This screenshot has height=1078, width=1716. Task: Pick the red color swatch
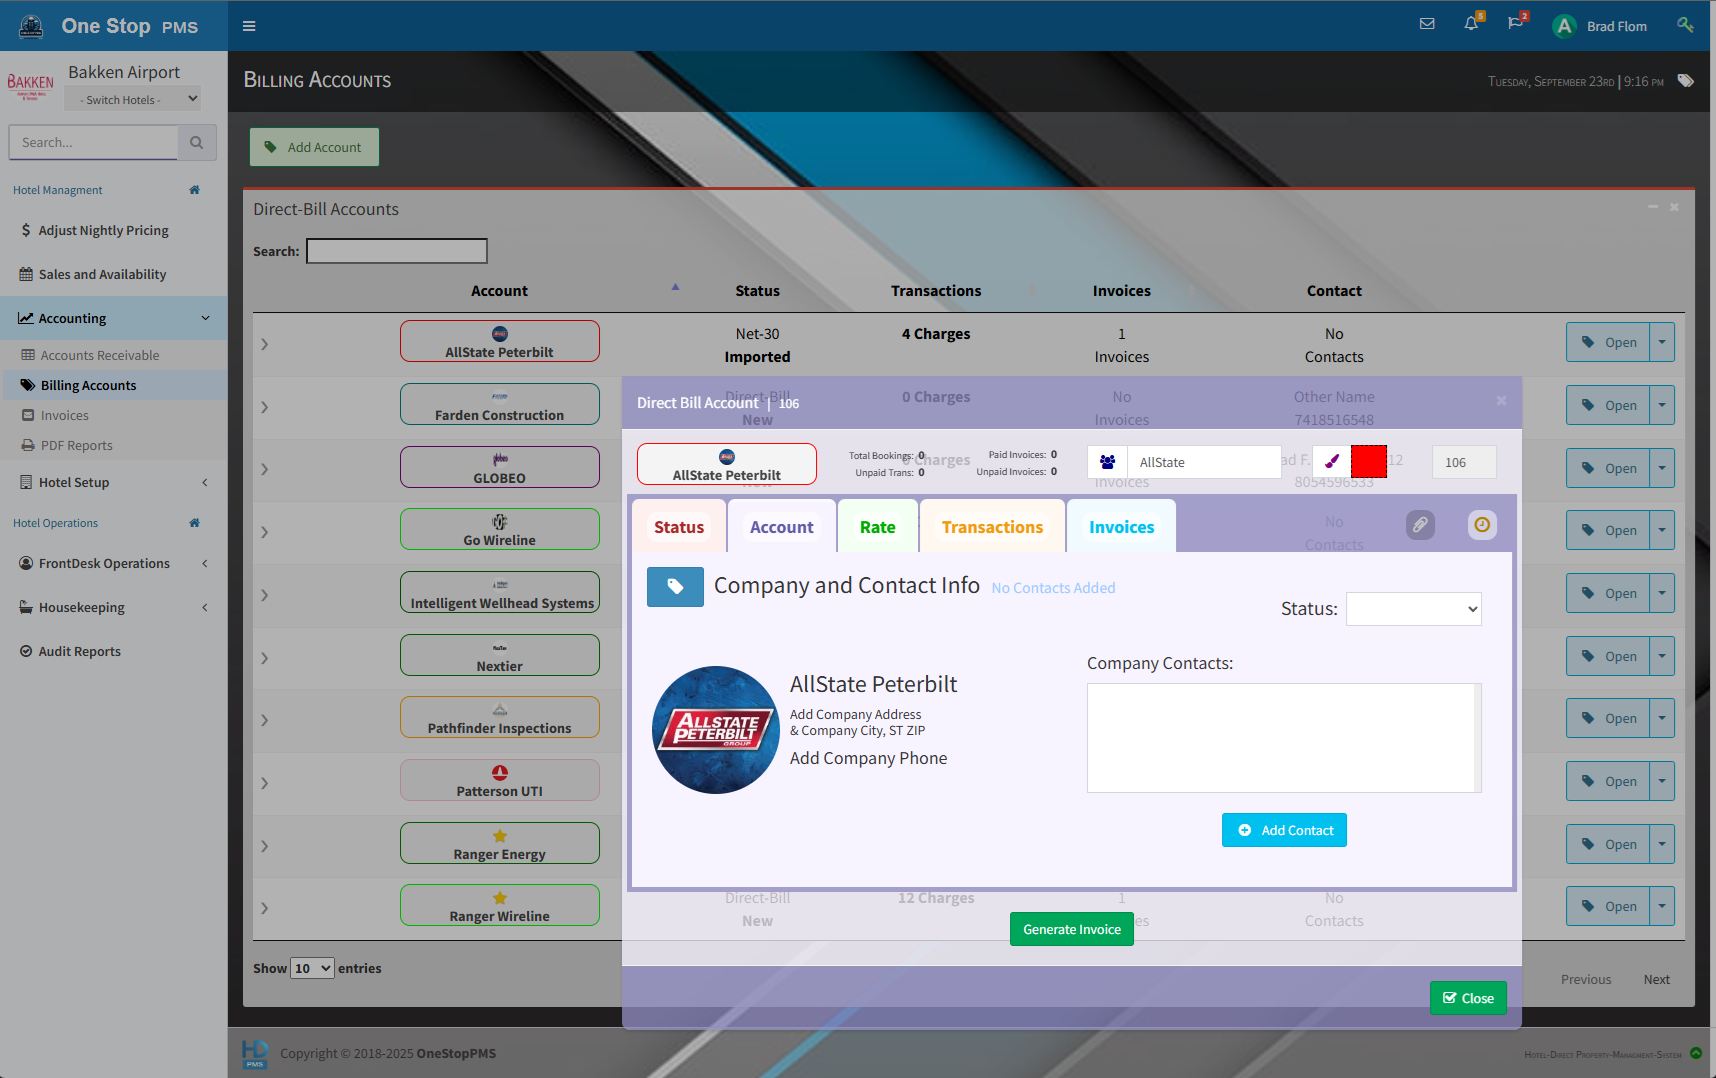pyautogui.click(x=1368, y=462)
